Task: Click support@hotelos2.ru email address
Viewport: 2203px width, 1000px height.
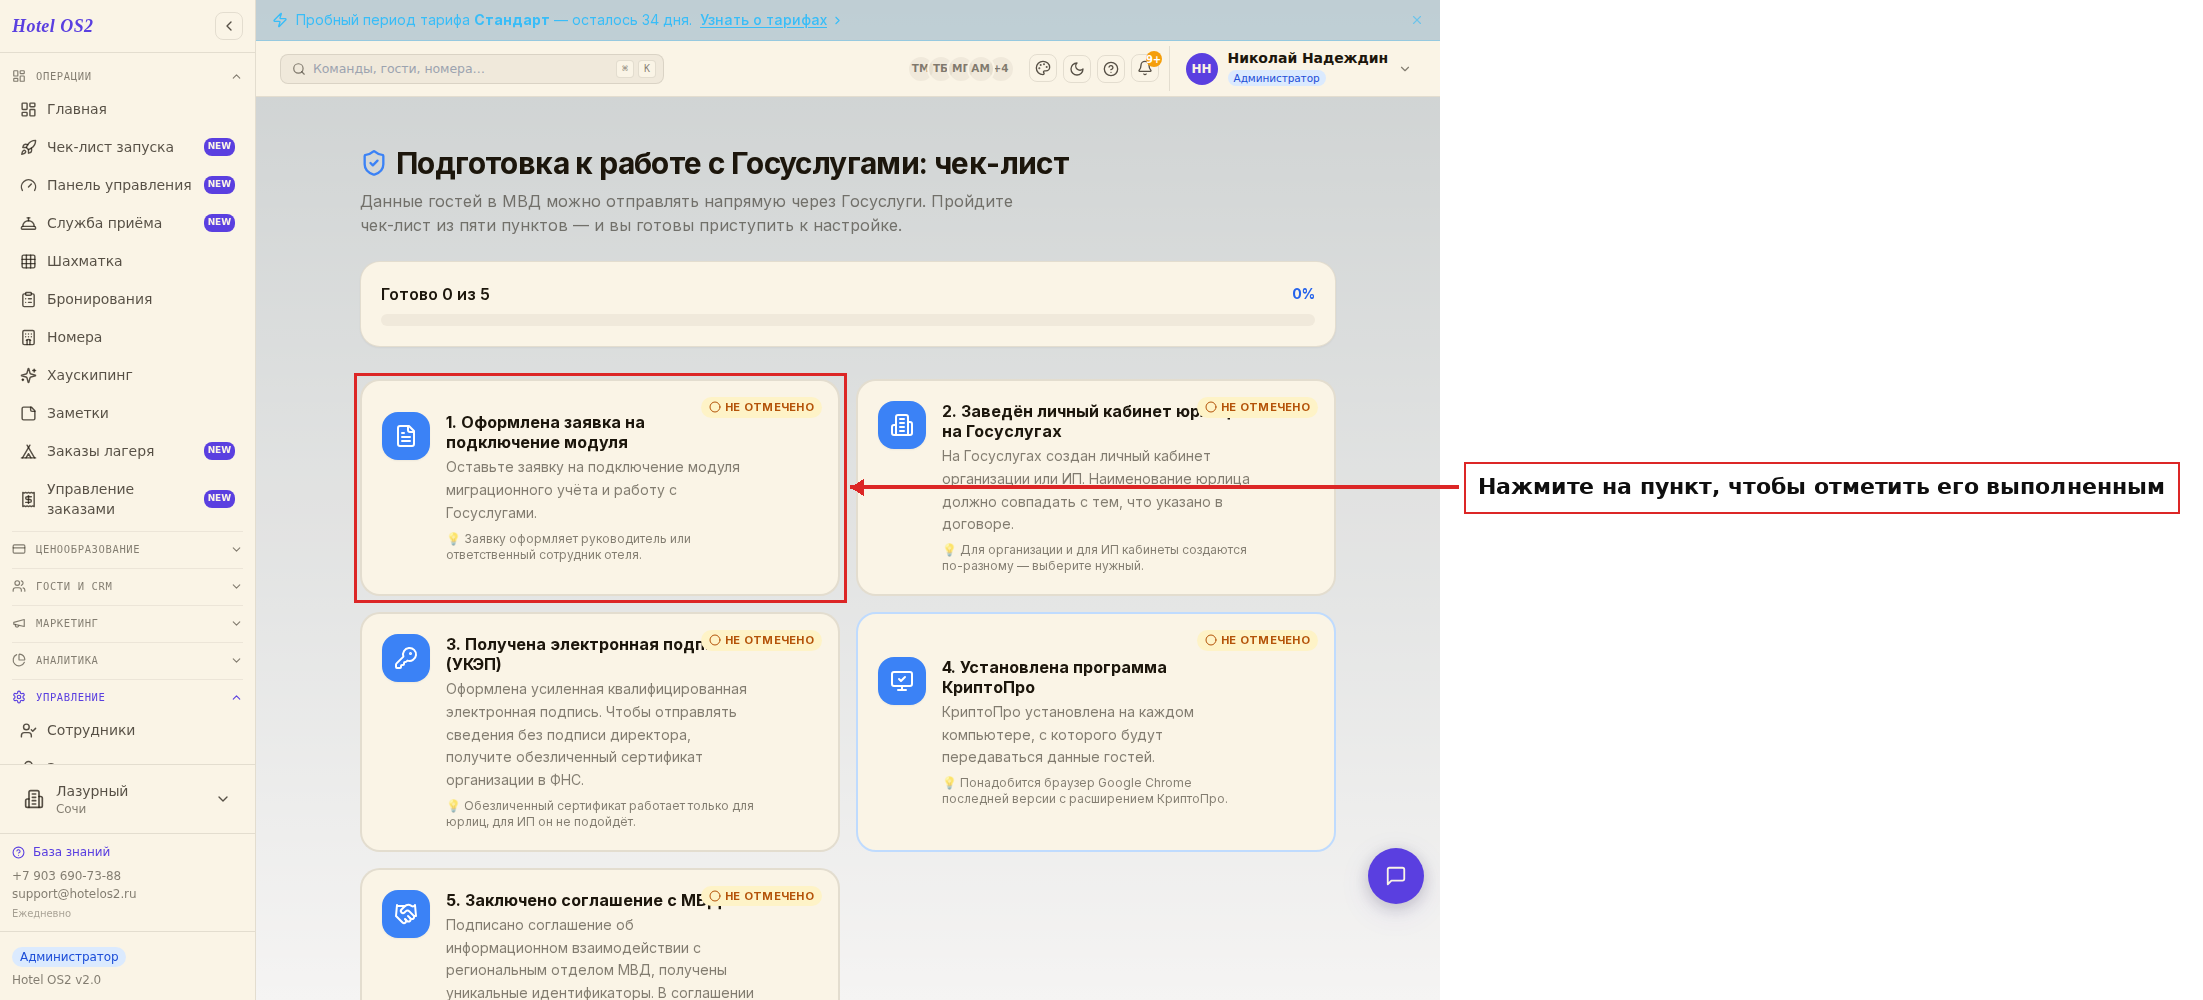Action: click(74, 894)
